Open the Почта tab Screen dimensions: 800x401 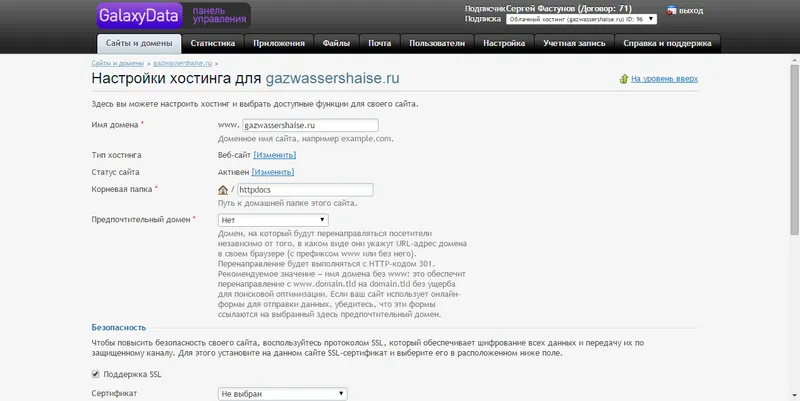pos(380,43)
